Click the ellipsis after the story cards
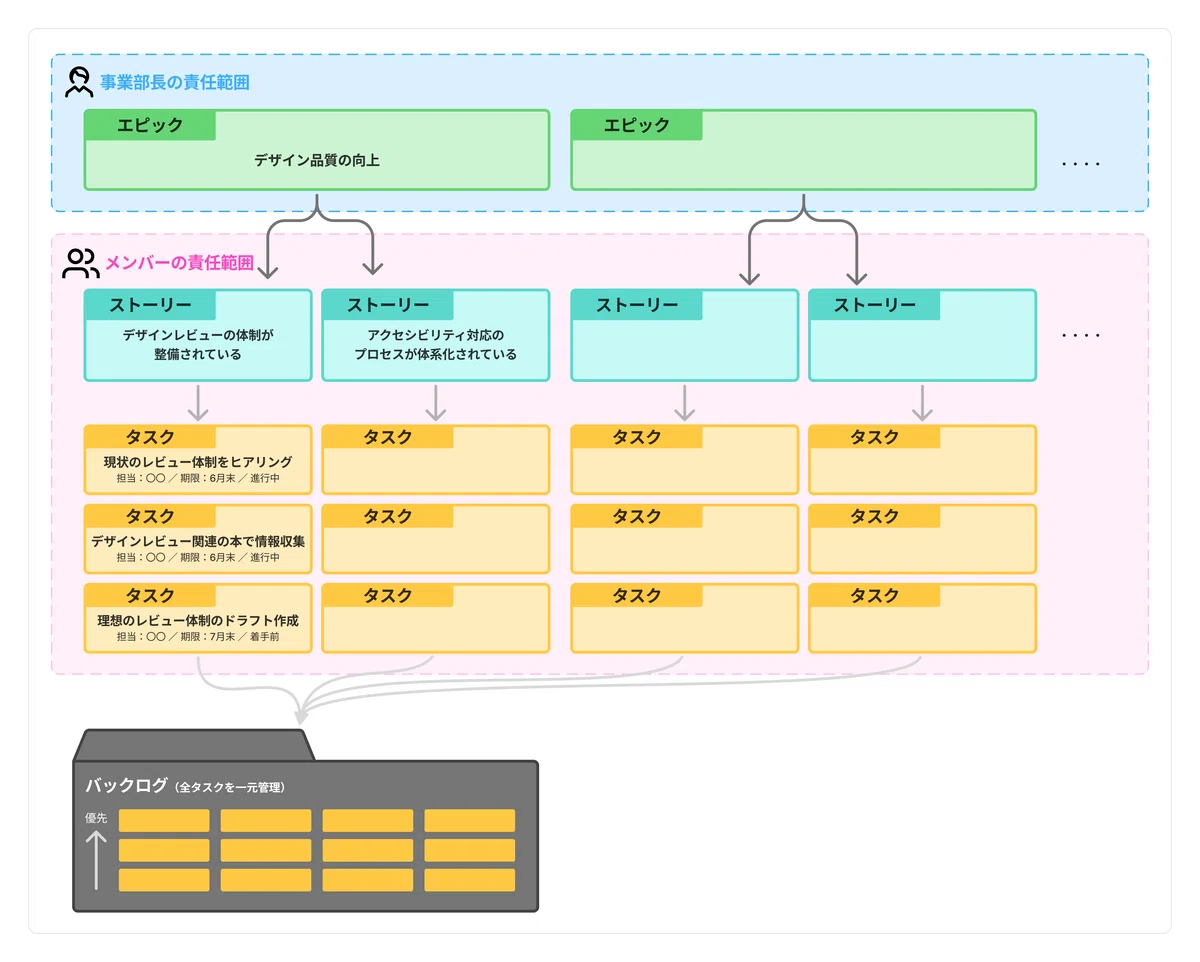This screenshot has width=1200, height=962. click(1081, 335)
